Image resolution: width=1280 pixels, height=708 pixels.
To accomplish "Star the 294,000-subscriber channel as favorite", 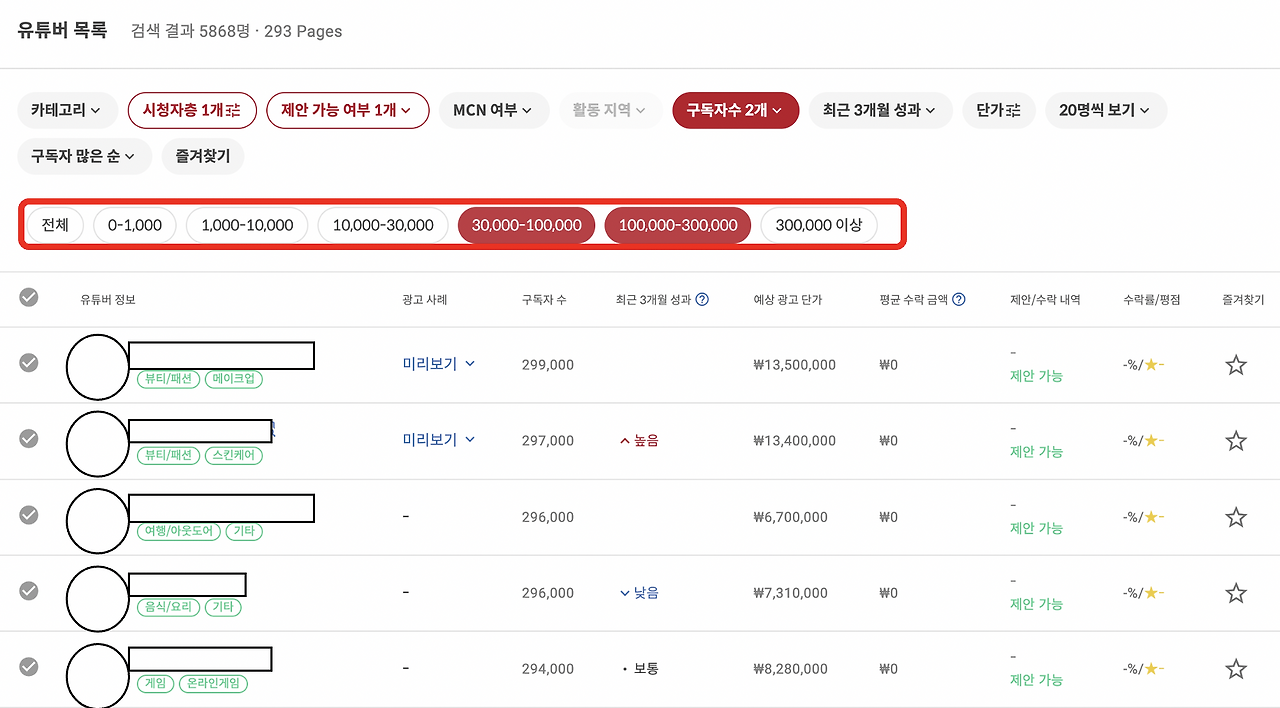I will click(x=1236, y=668).
